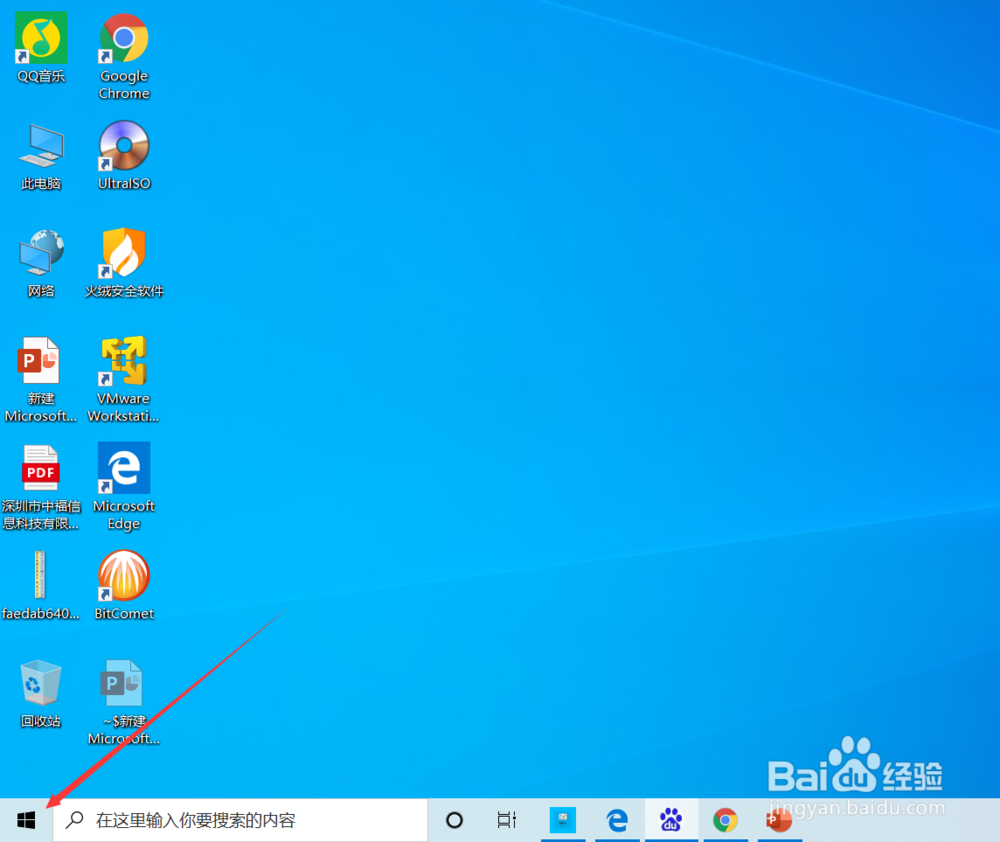Switch to the blue tile app on taskbar
1000x842 pixels.
(x=562, y=820)
